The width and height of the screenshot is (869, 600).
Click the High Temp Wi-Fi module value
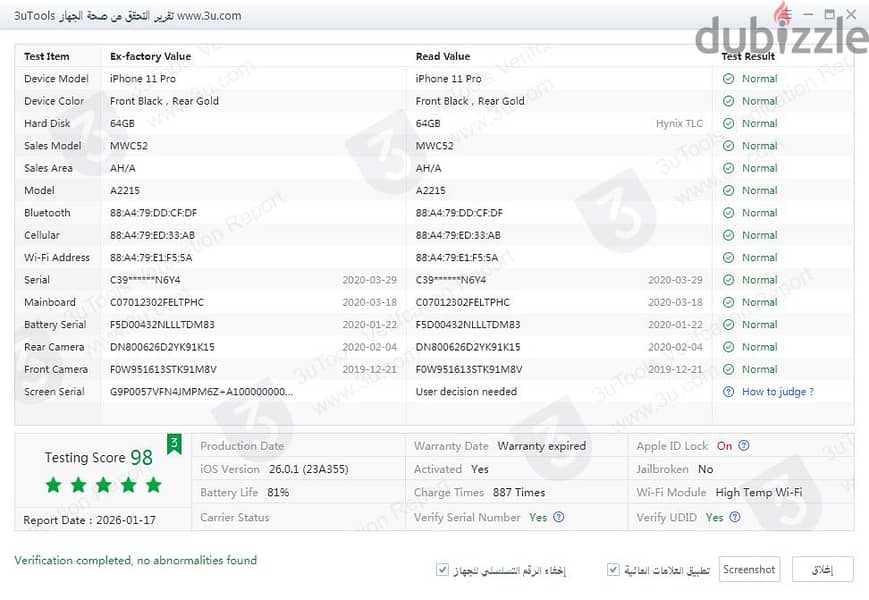click(x=759, y=493)
